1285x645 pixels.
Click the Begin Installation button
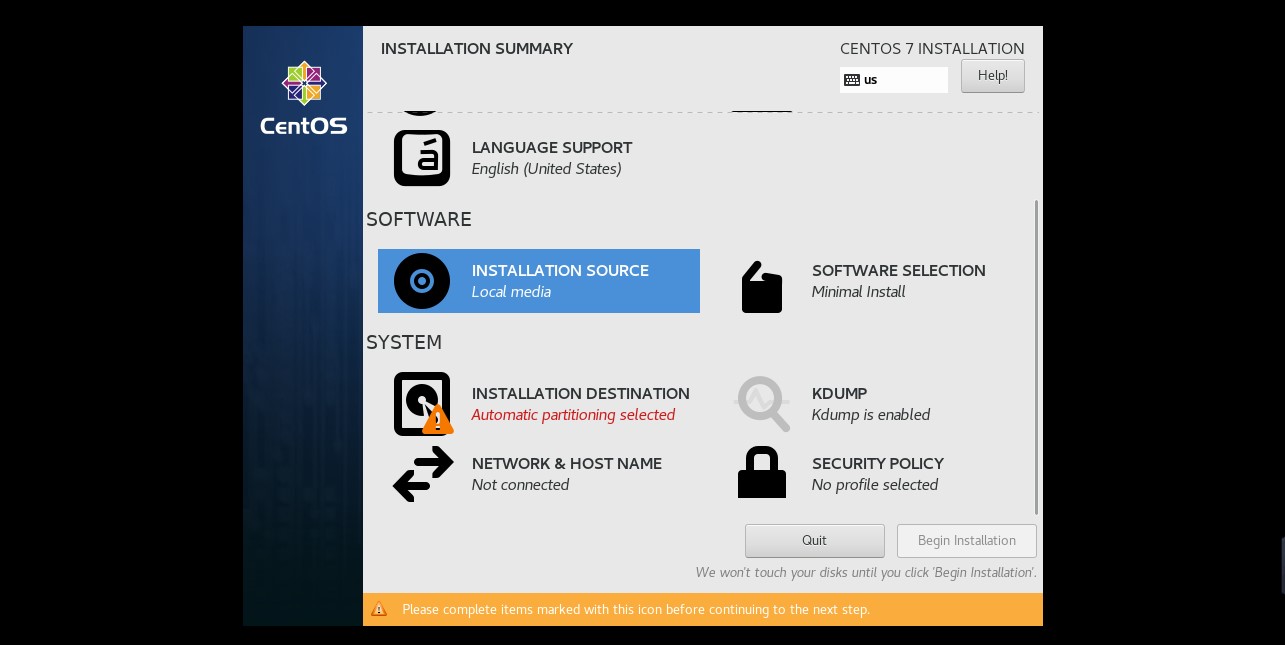click(x=967, y=541)
